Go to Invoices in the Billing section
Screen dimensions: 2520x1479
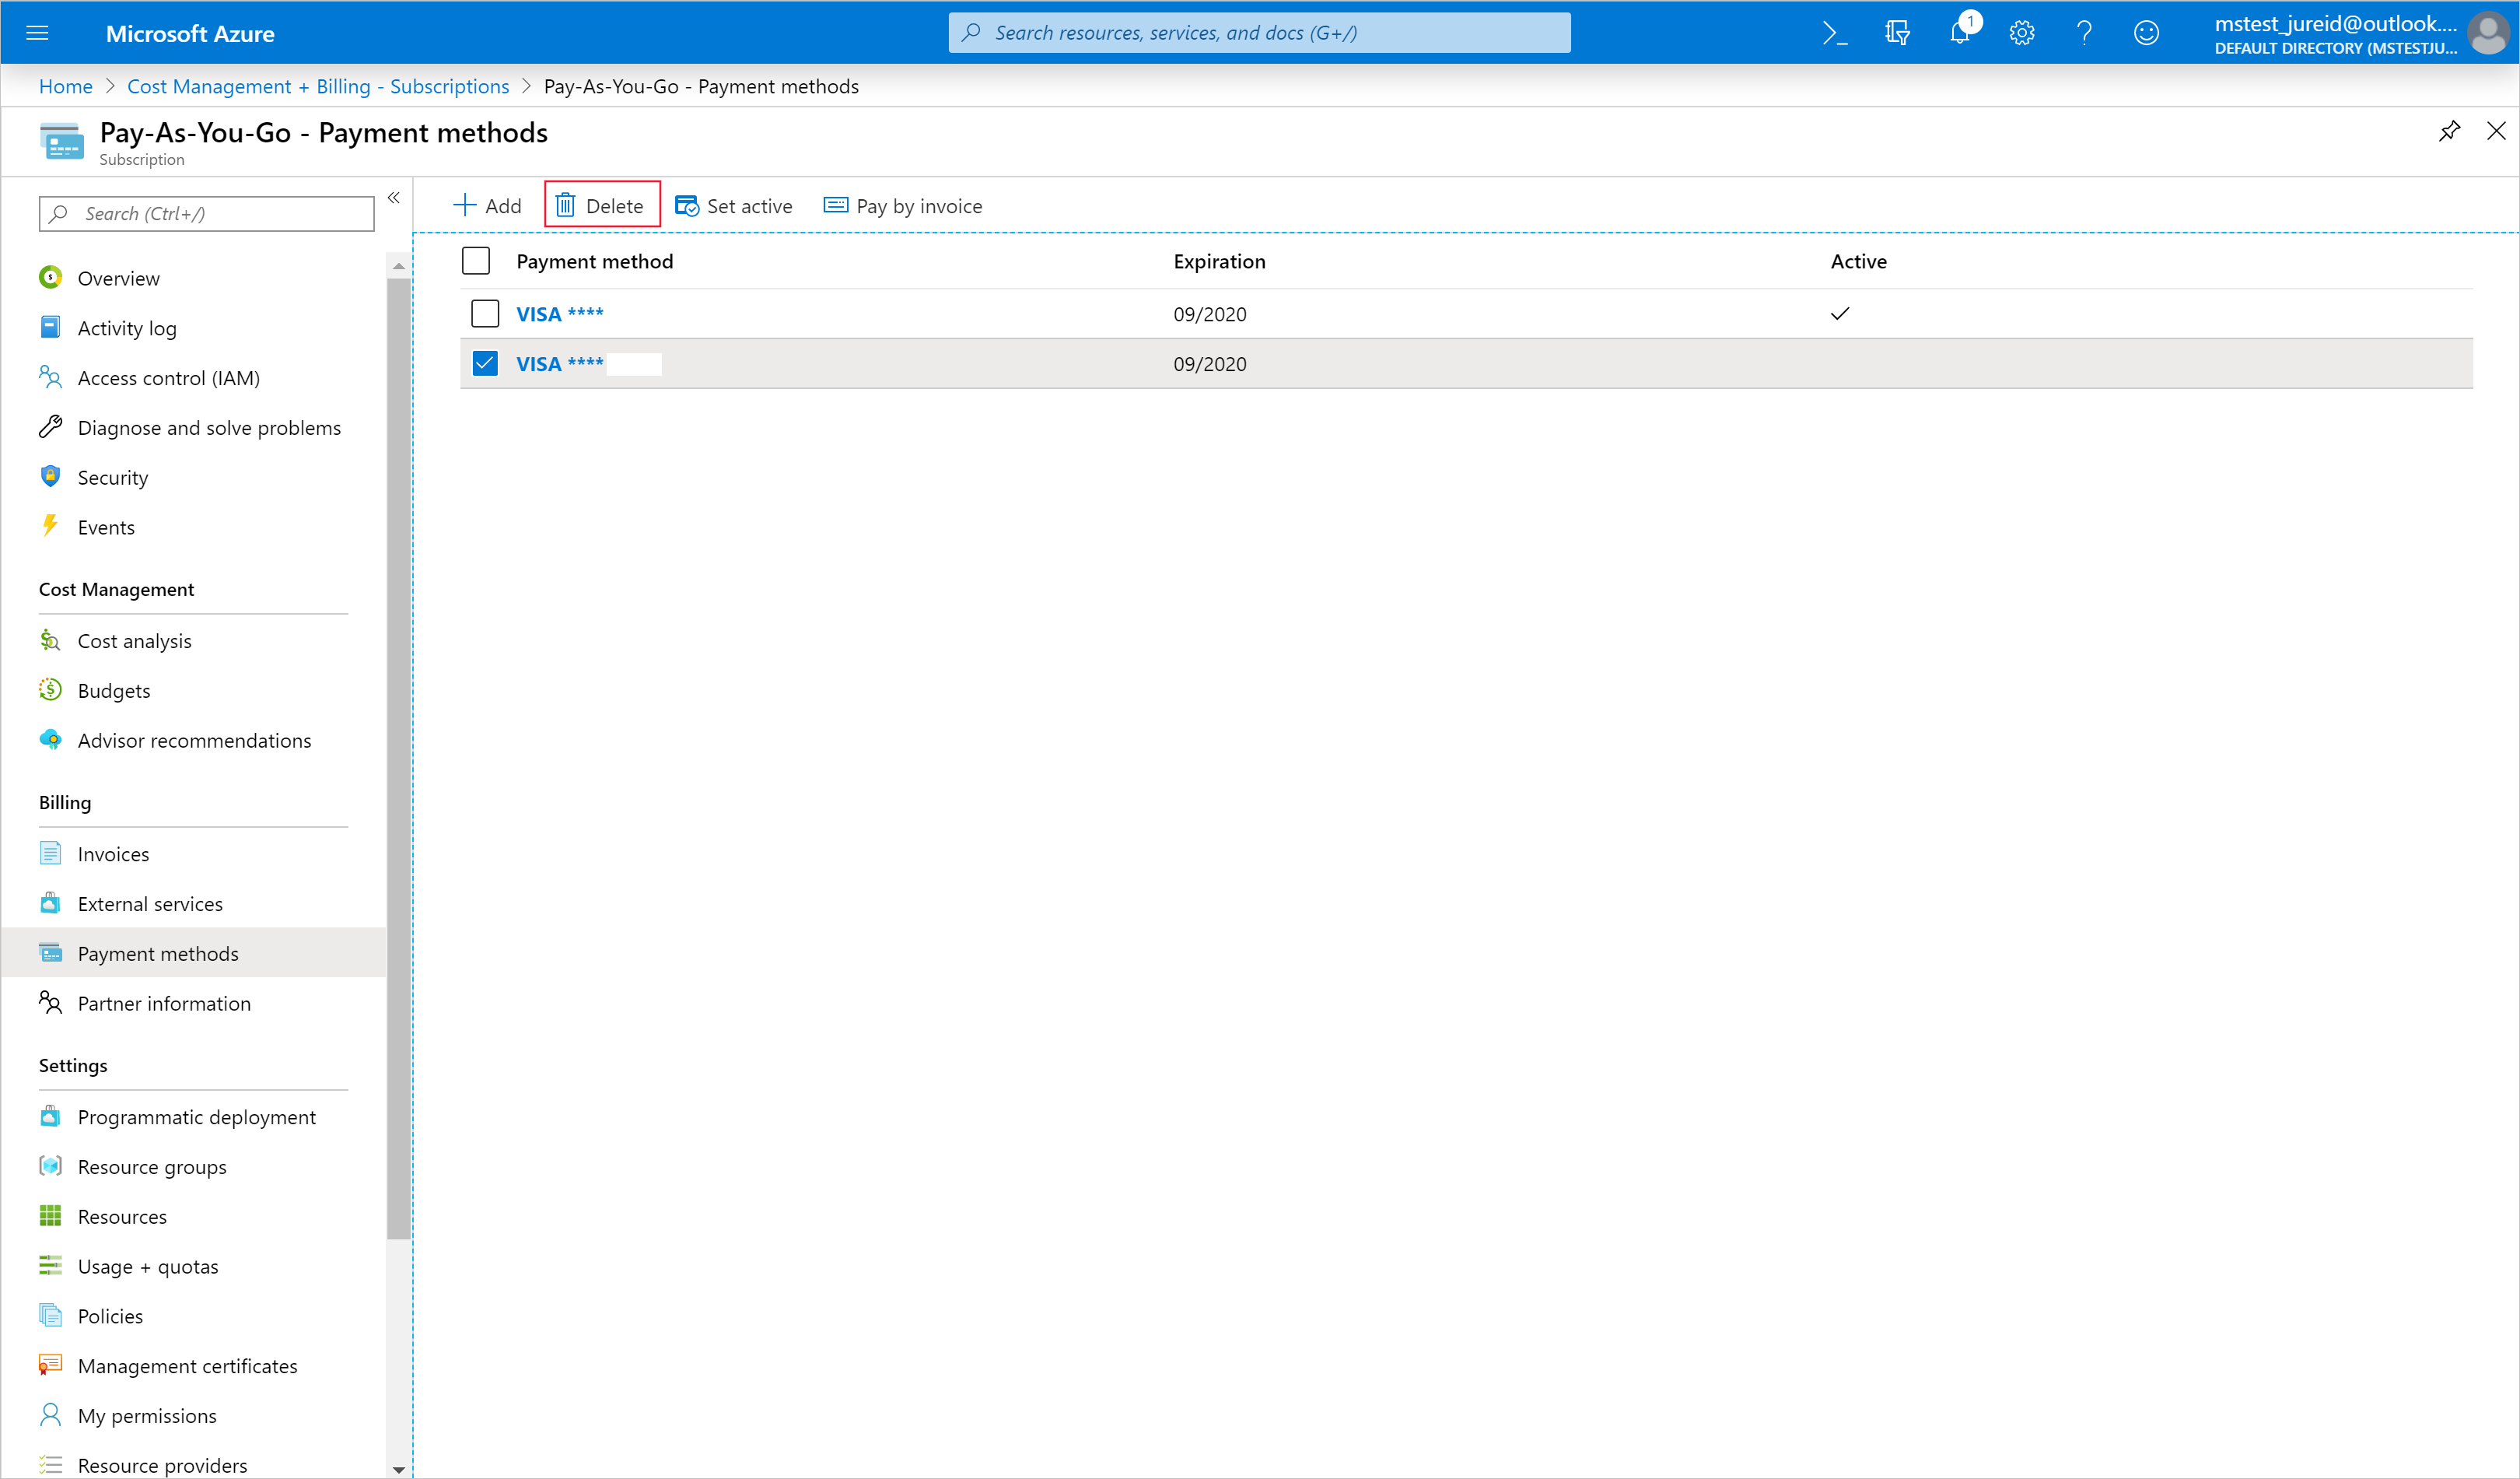(113, 854)
